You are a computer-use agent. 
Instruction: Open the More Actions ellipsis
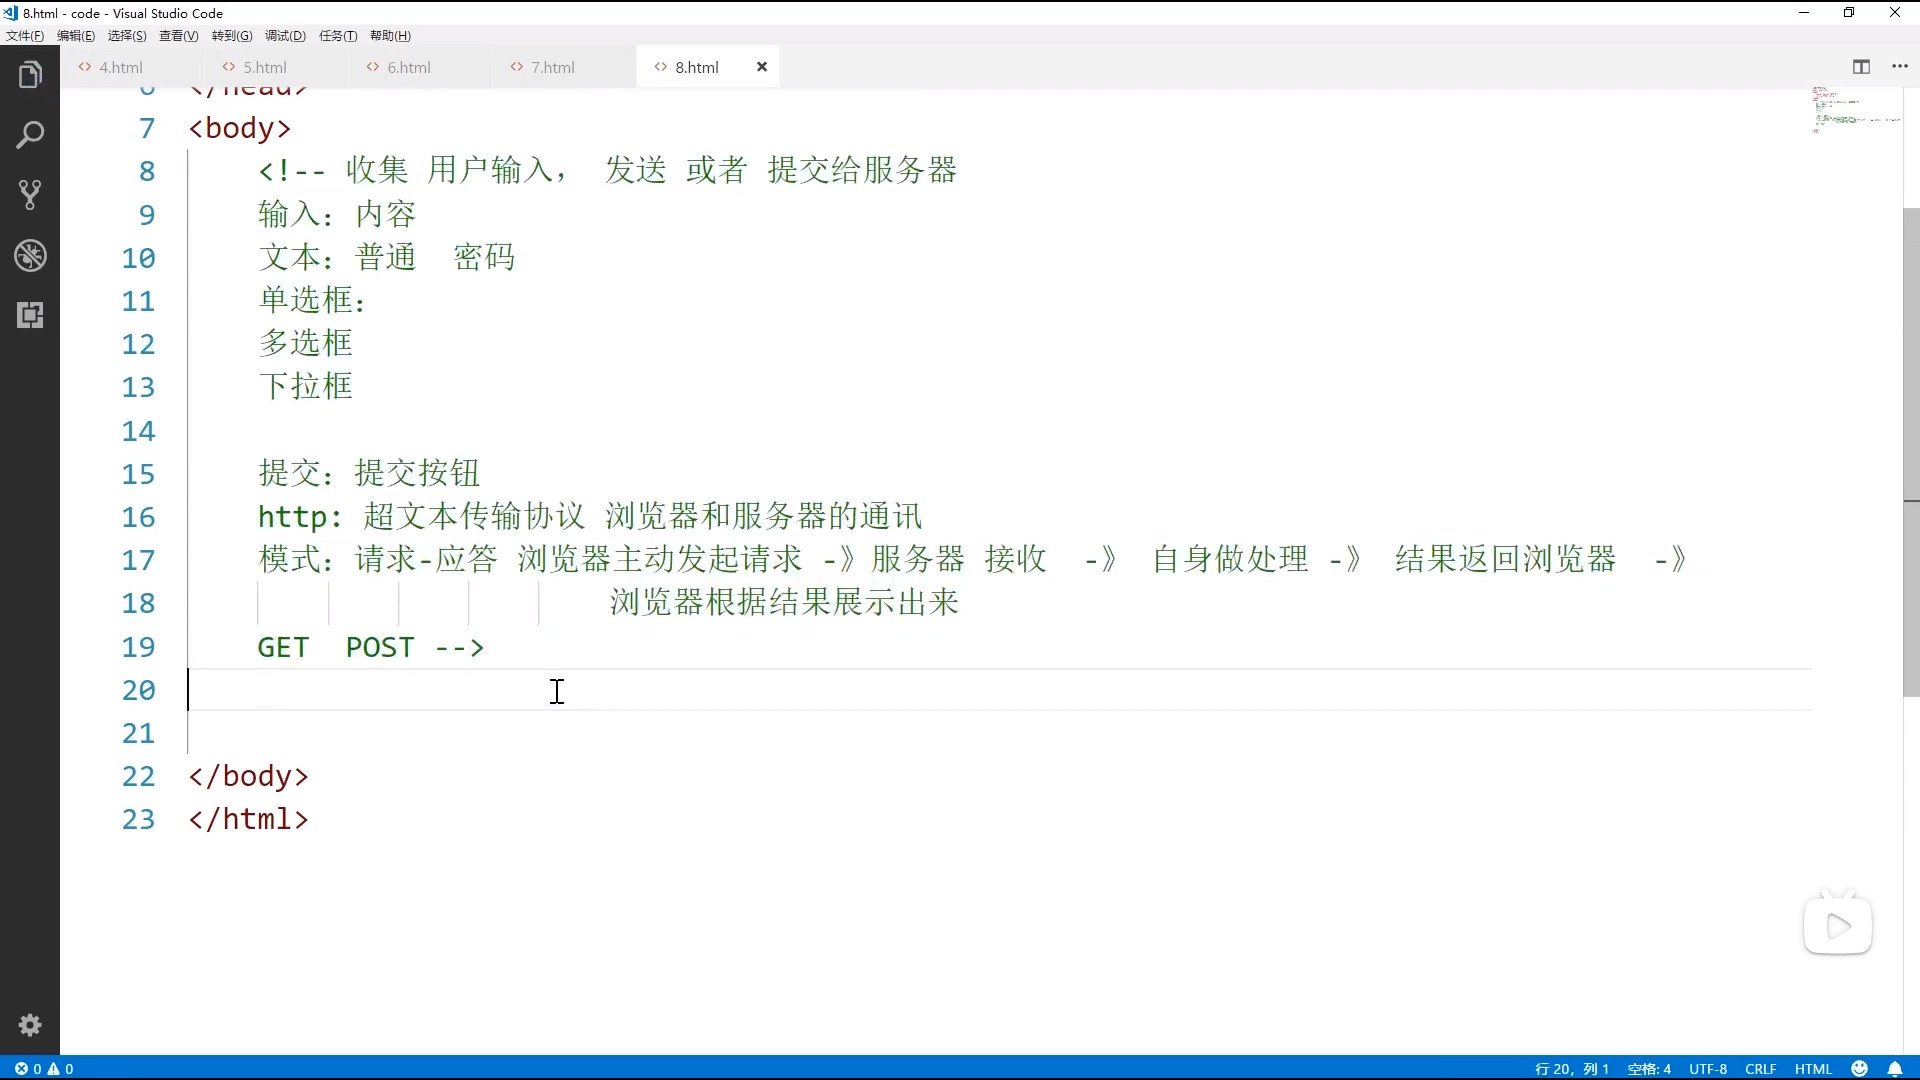1900,67
